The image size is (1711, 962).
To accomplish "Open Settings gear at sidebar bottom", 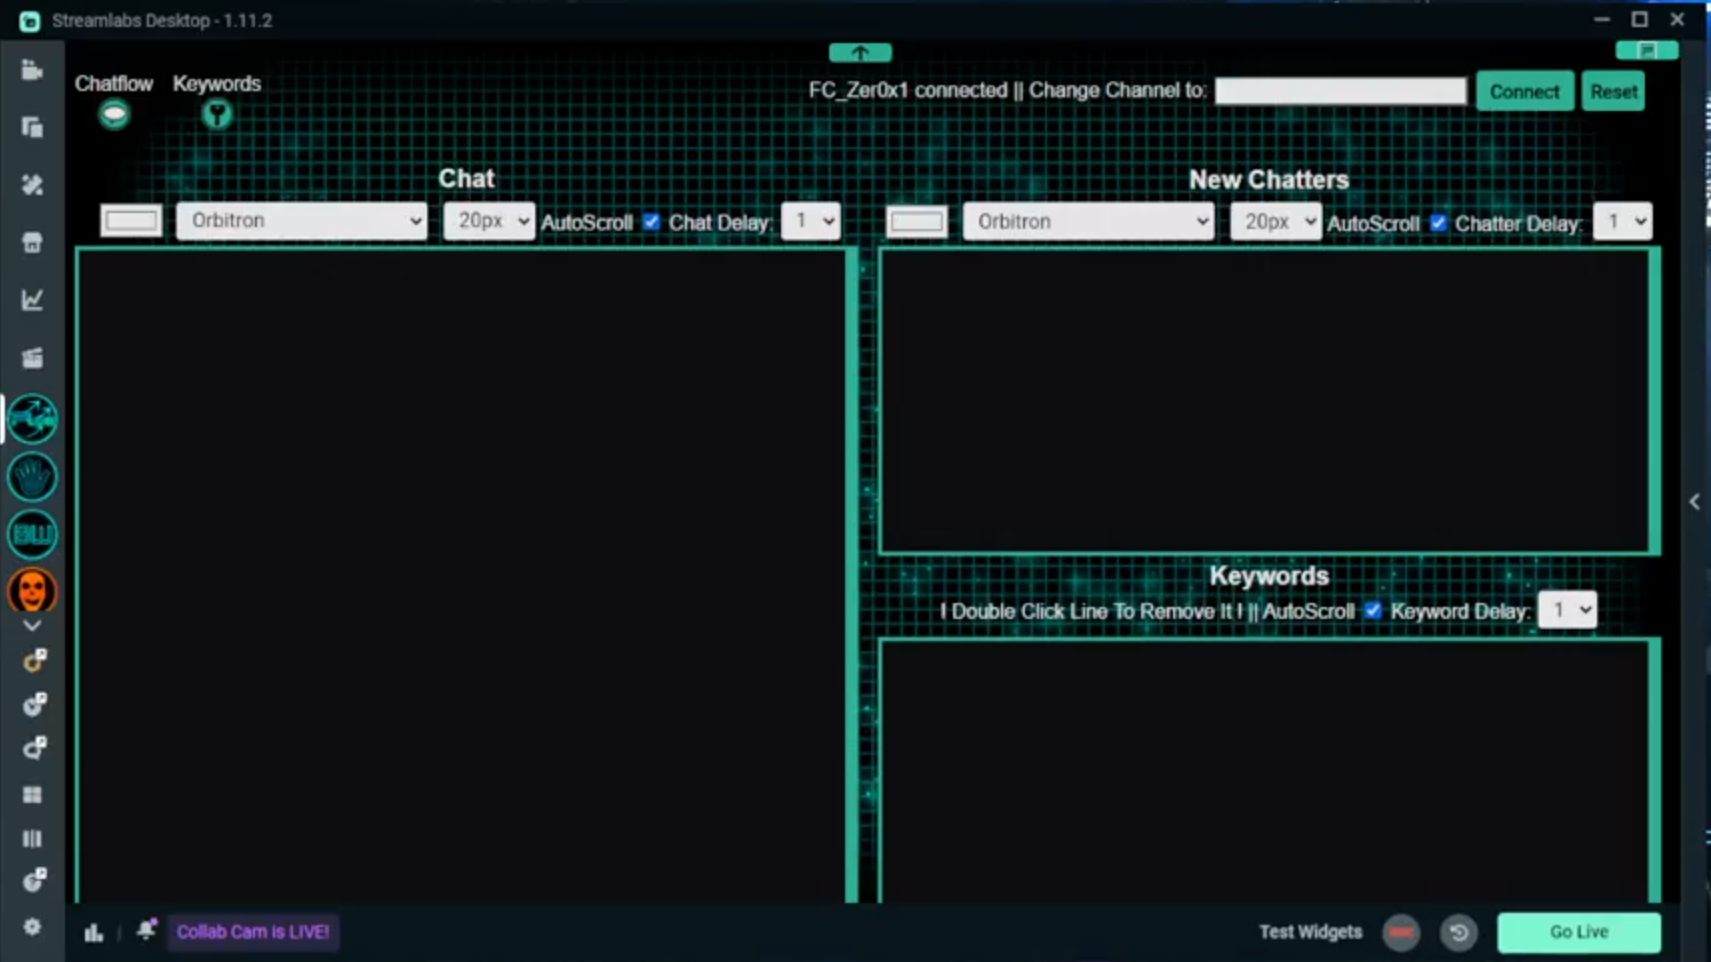I will coord(32,927).
